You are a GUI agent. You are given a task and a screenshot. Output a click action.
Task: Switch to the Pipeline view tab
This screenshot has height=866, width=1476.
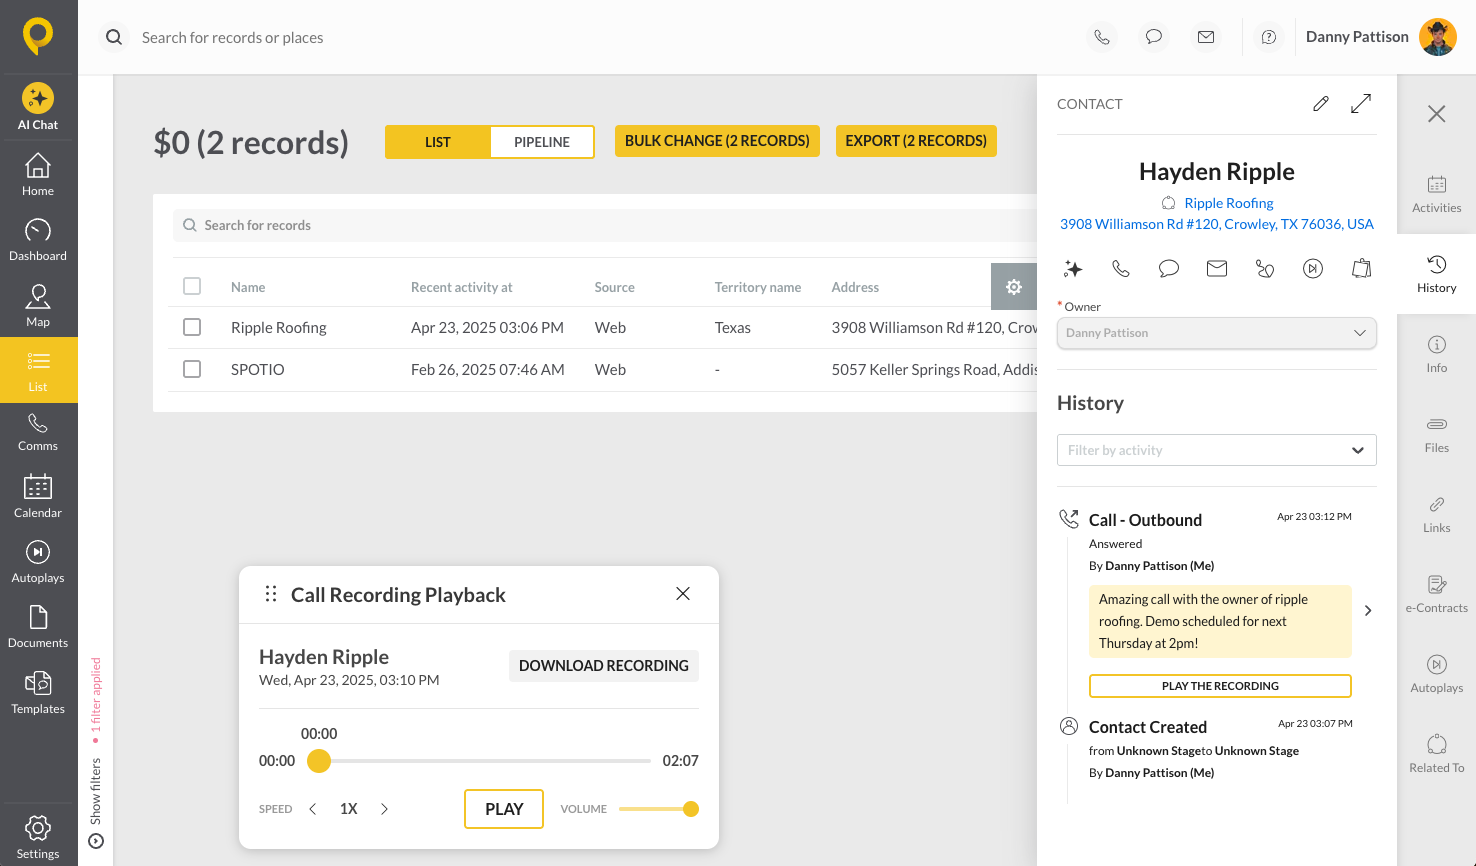point(541,142)
